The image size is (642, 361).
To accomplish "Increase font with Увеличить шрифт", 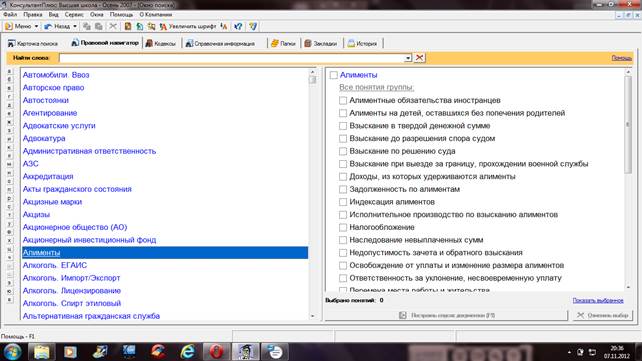I will (x=188, y=26).
